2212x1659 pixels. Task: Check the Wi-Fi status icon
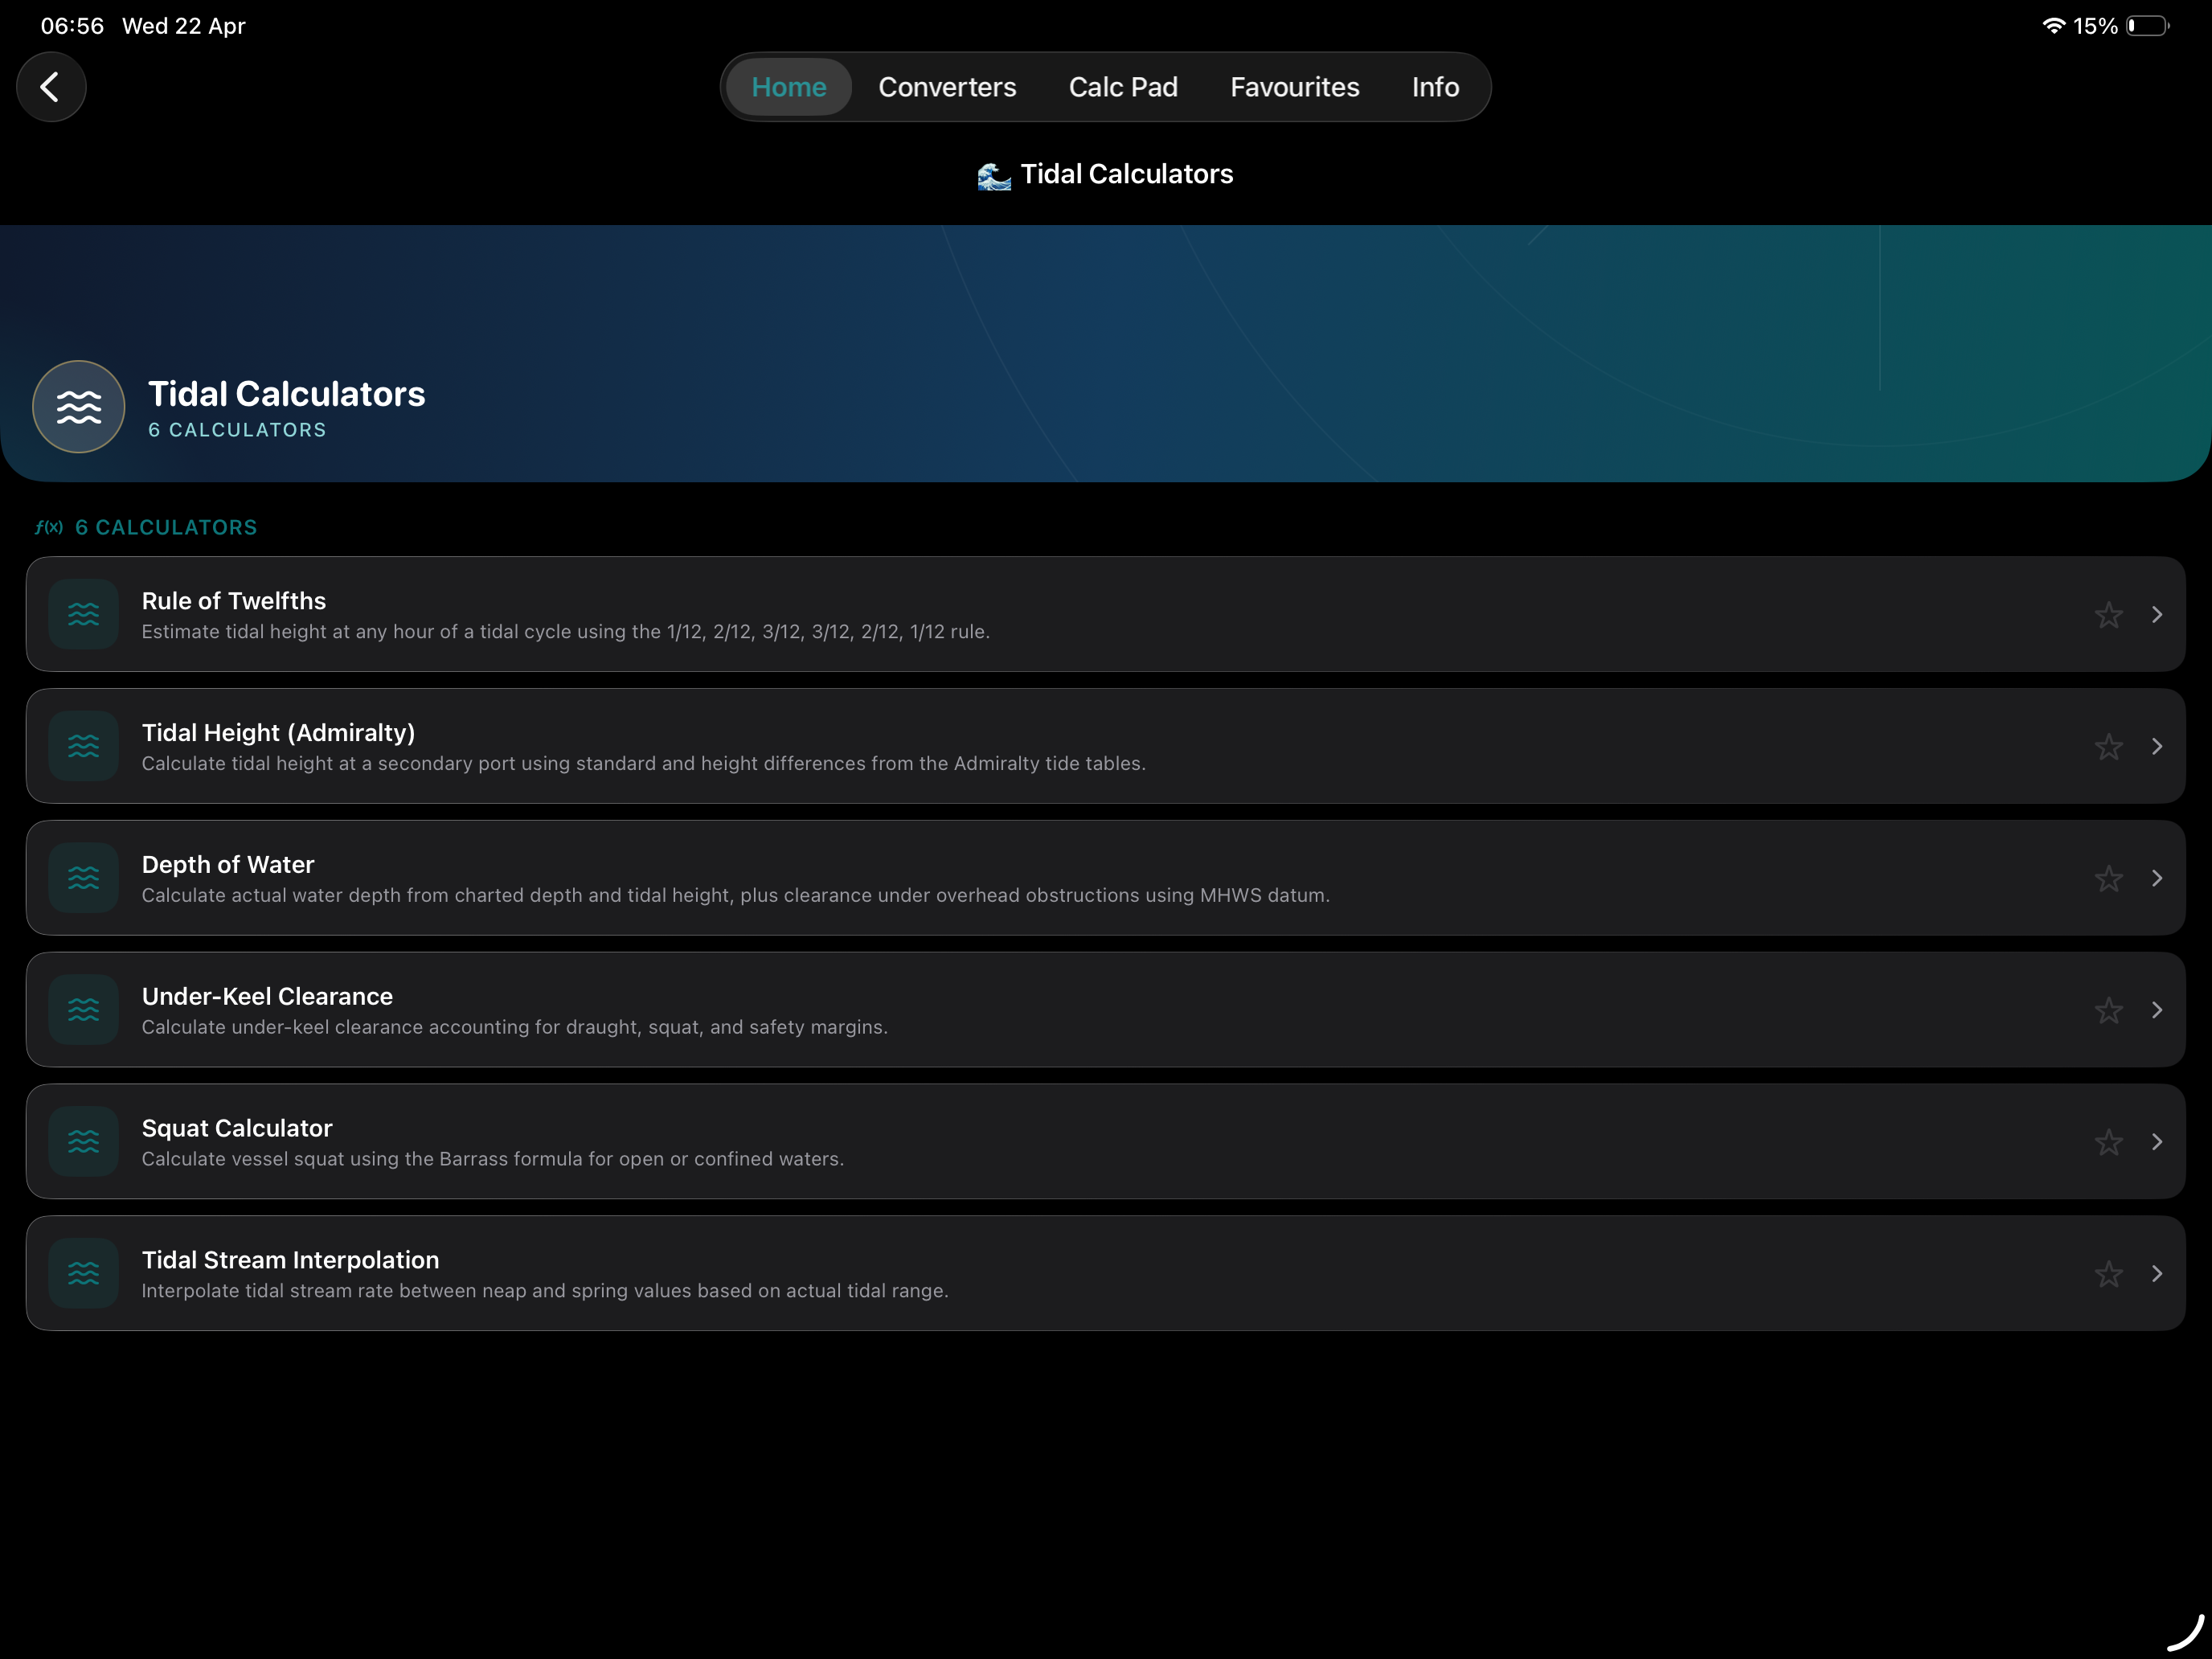click(2054, 26)
